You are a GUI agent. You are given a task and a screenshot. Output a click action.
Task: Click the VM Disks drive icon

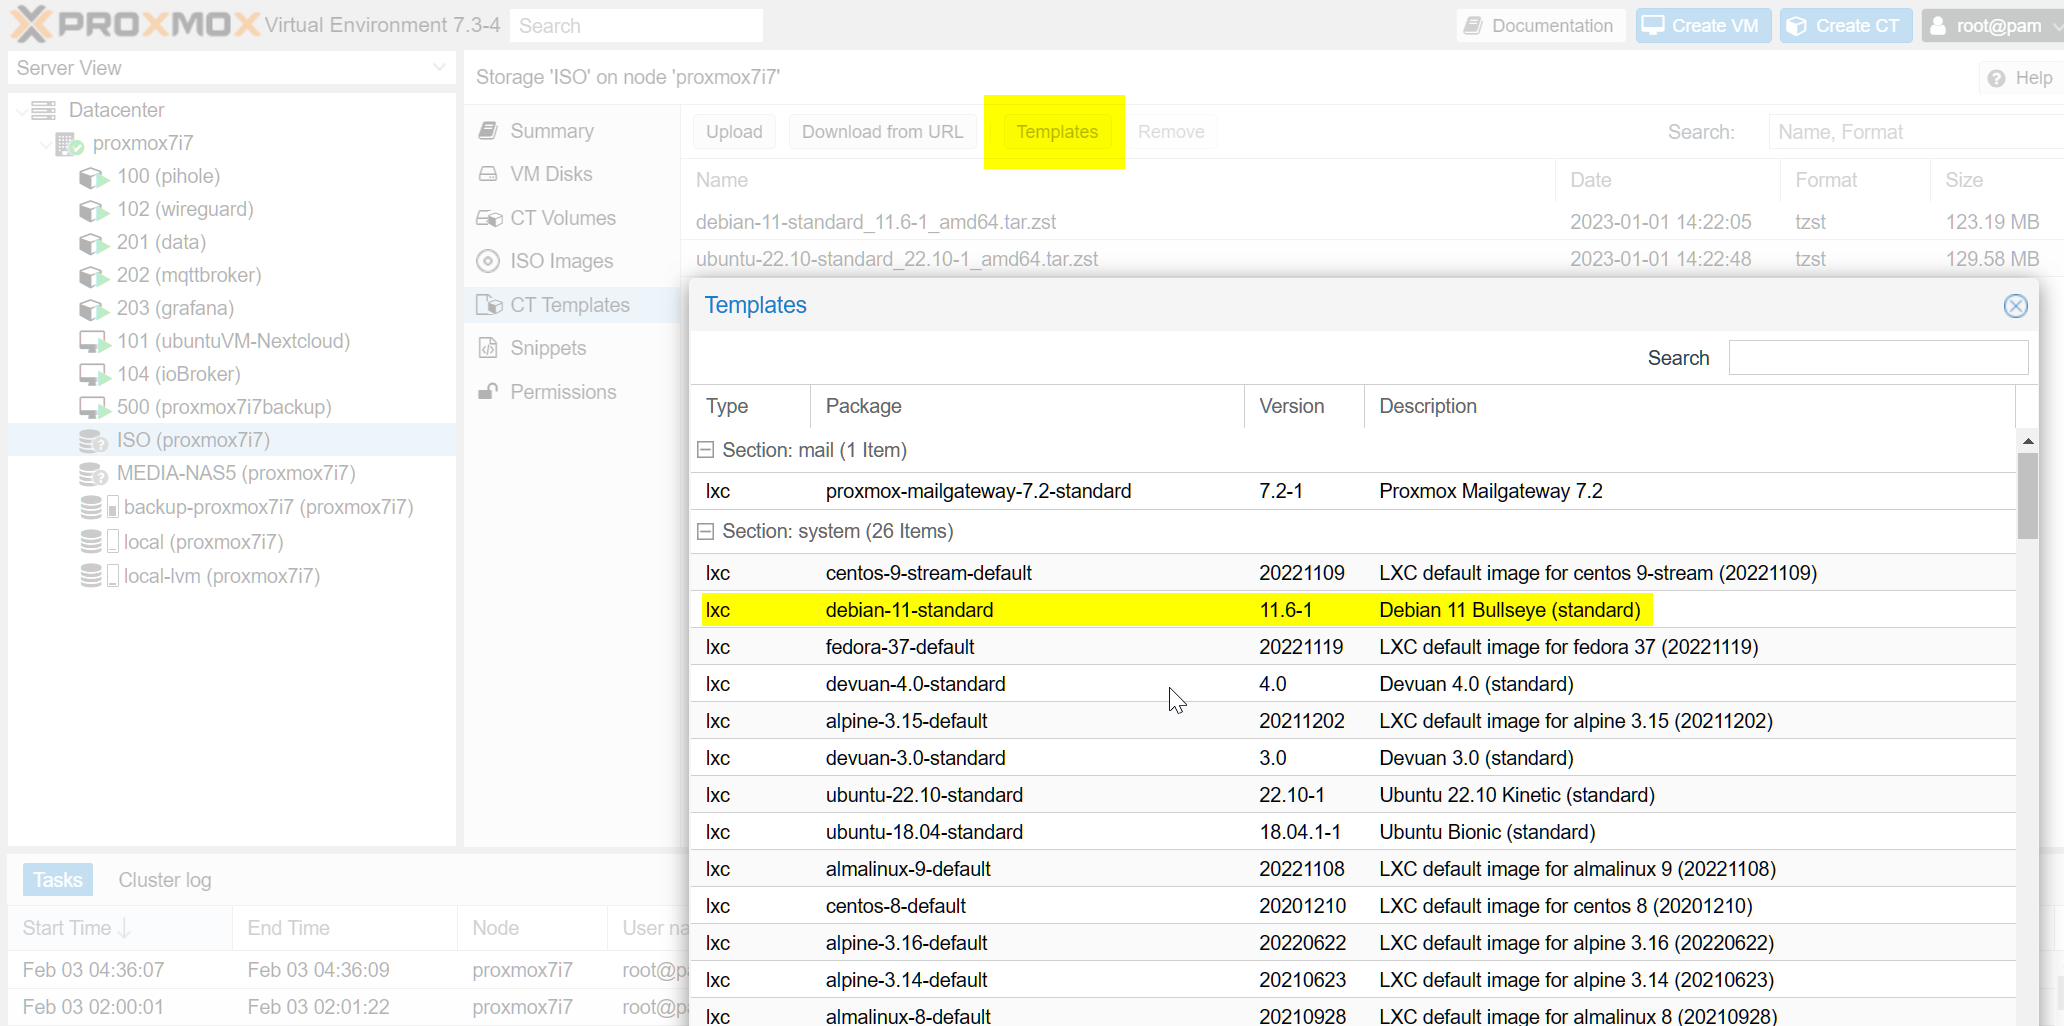[488, 174]
